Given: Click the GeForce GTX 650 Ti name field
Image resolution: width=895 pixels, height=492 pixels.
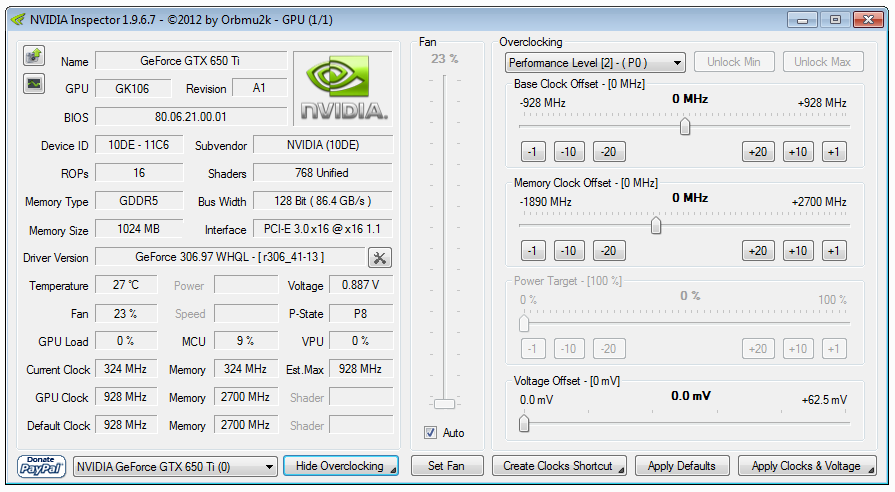Looking at the screenshot, I should 191,61.
